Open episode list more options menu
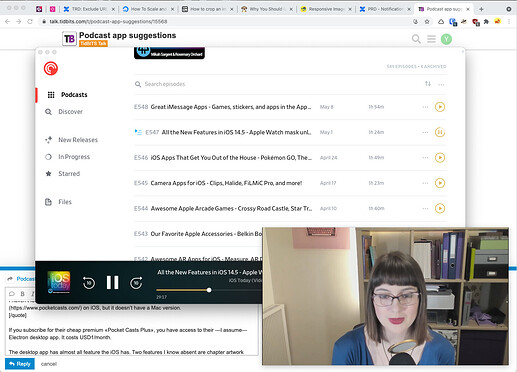517x372 pixels. [441, 84]
